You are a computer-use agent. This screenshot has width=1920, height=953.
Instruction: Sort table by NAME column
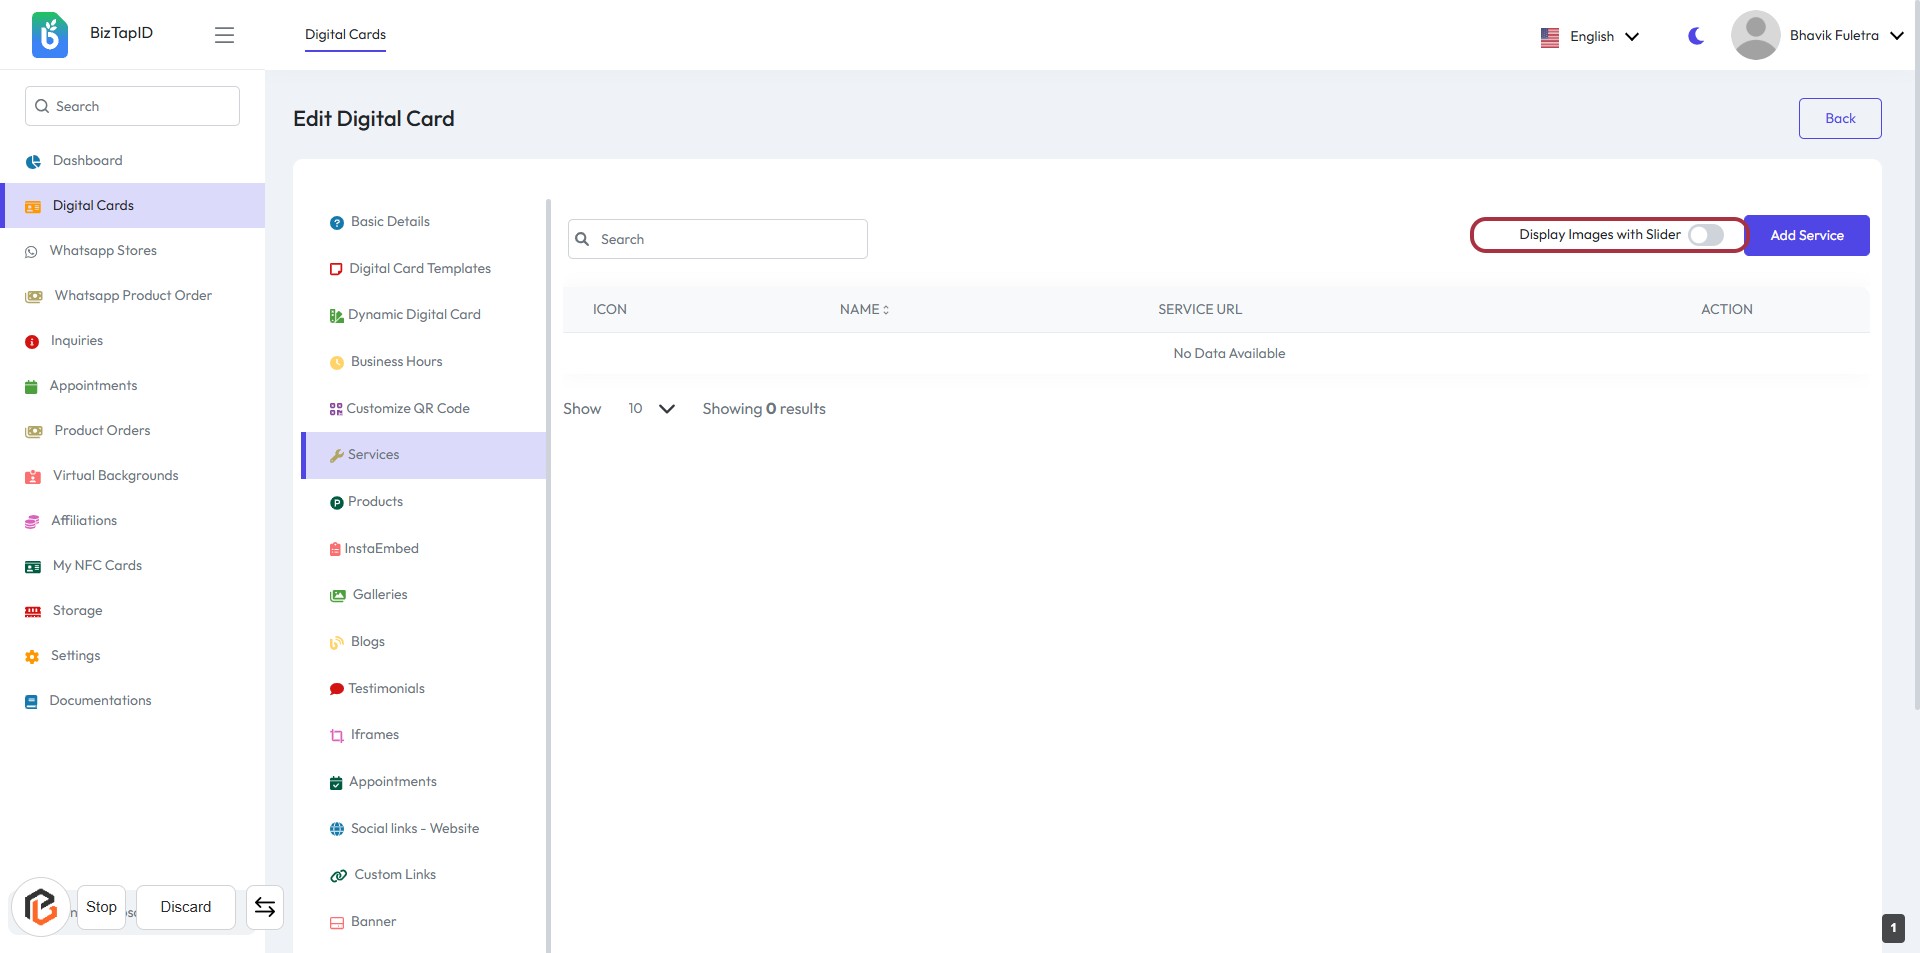point(864,310)
